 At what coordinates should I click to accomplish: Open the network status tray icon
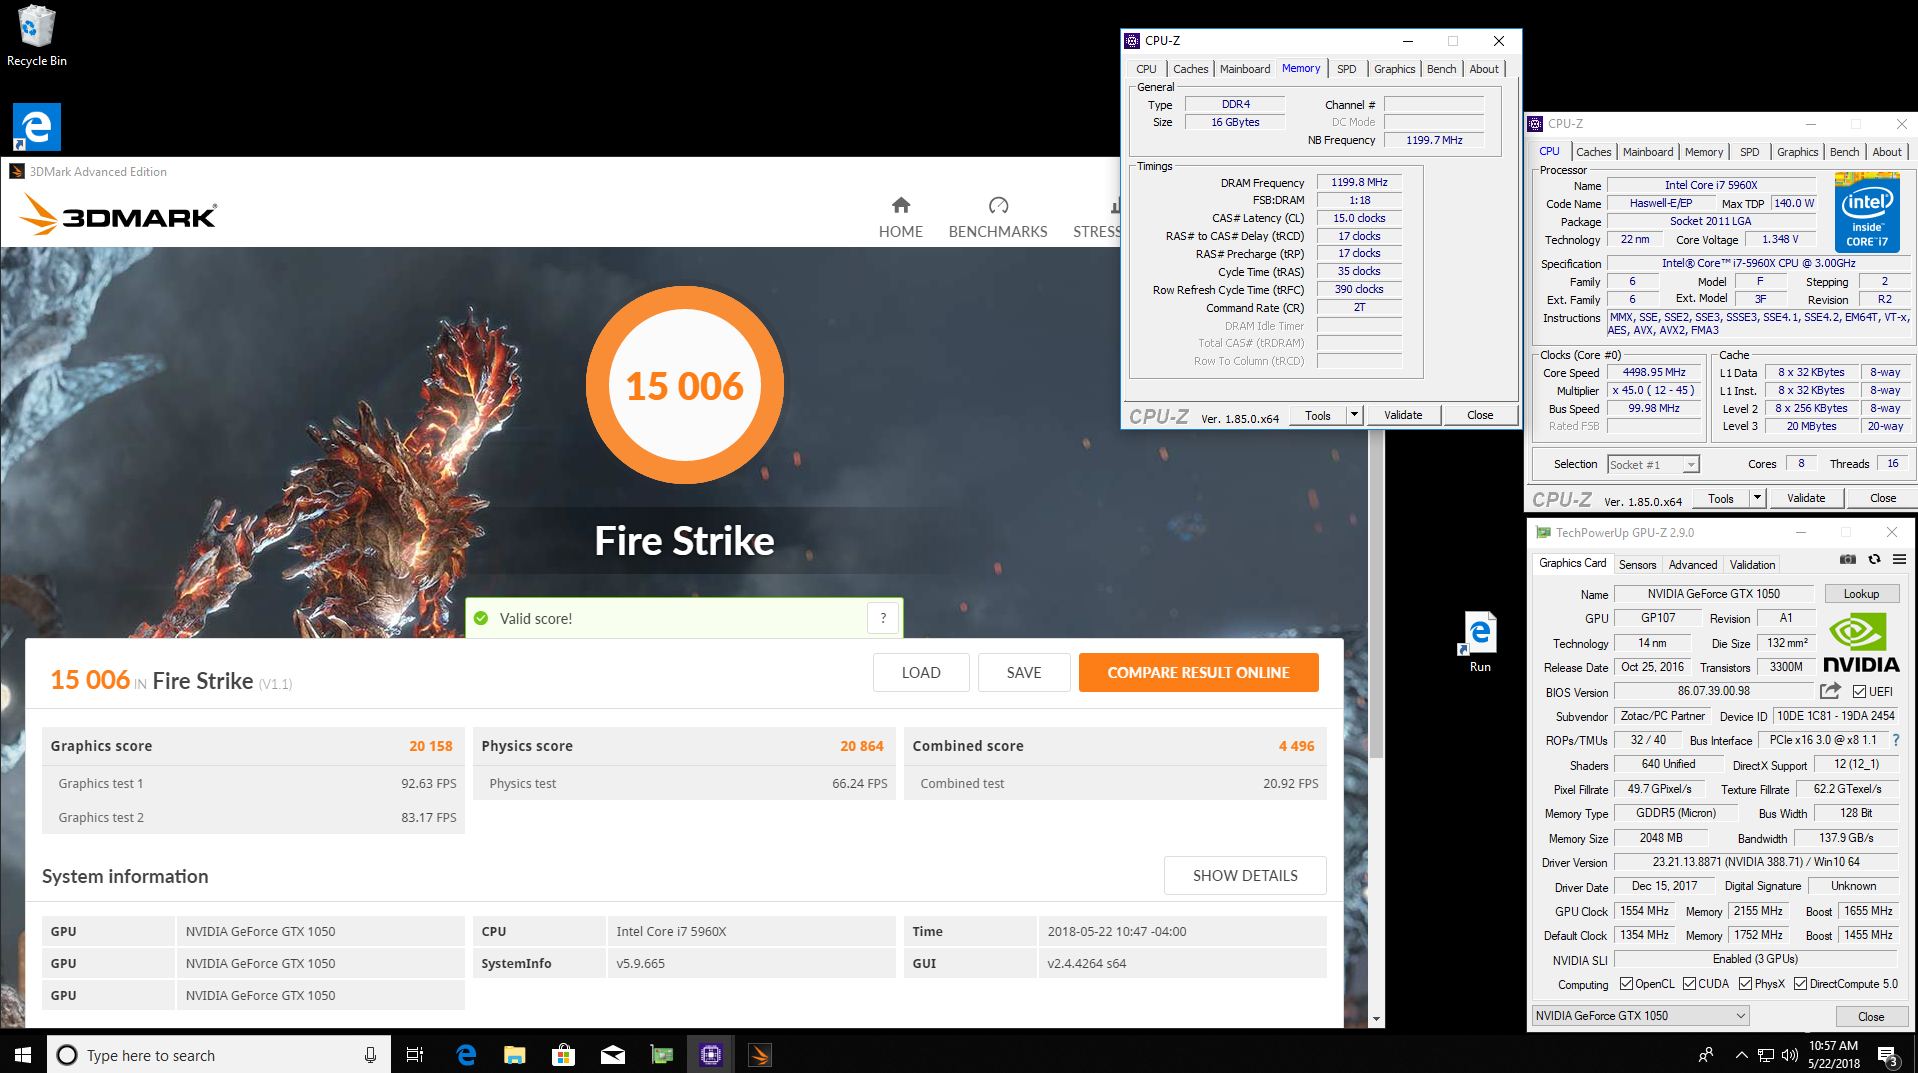tap(1766, 1055)
